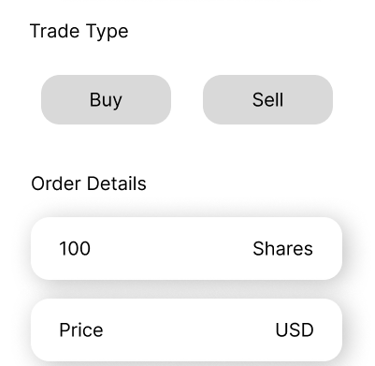Tap the gray Buy pill button
The height and width of the screenshot is (366, 375).
point(106,100)
